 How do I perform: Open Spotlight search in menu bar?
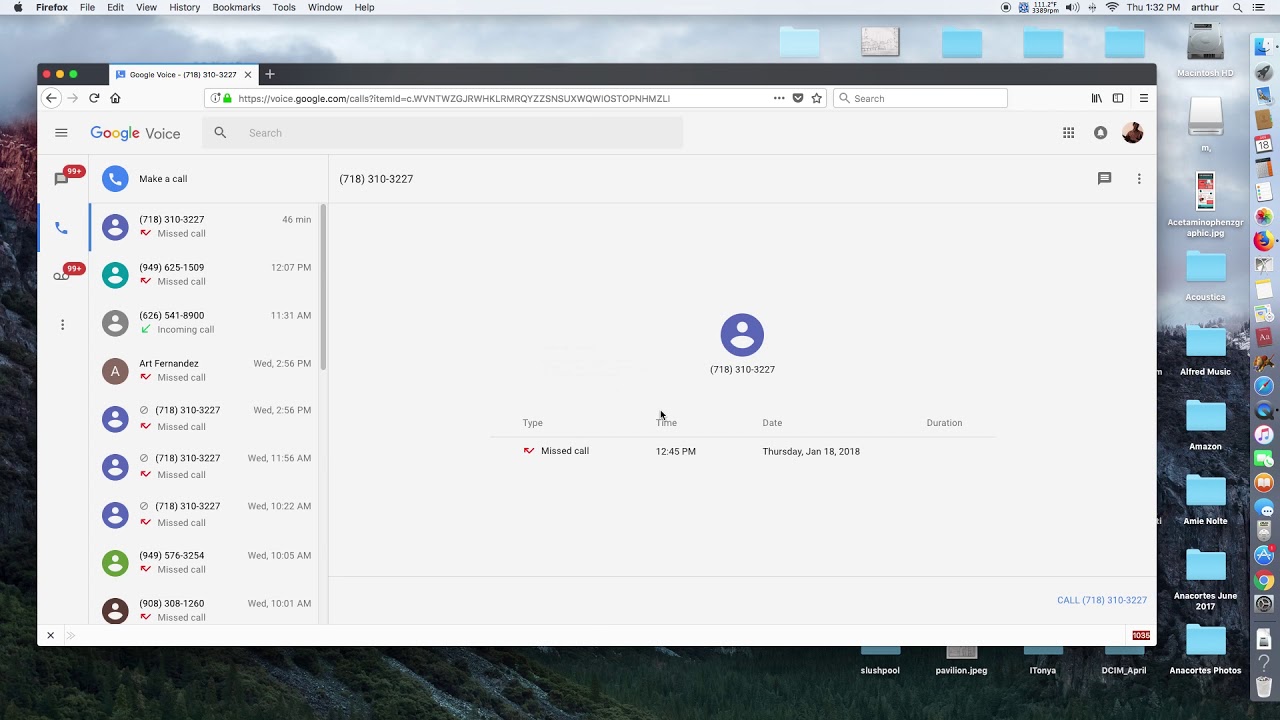pos(1237,7)
